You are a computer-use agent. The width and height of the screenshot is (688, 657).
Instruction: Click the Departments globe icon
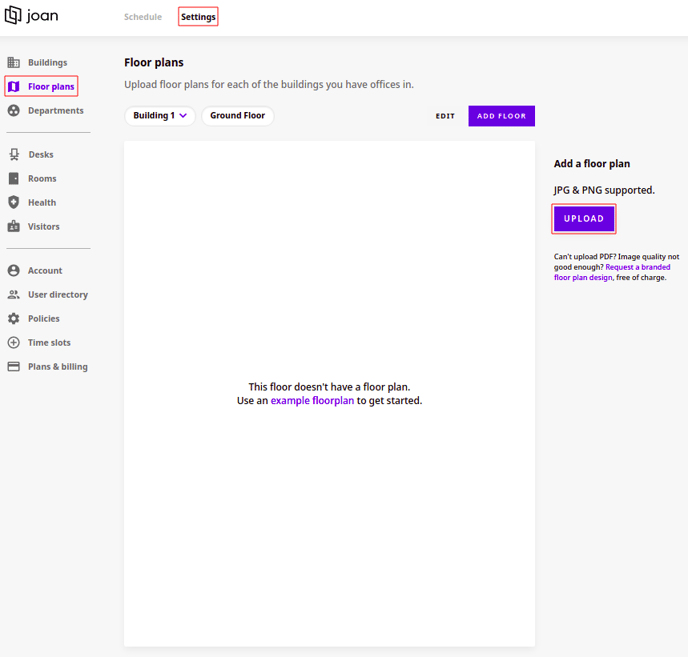pos(14,111)
